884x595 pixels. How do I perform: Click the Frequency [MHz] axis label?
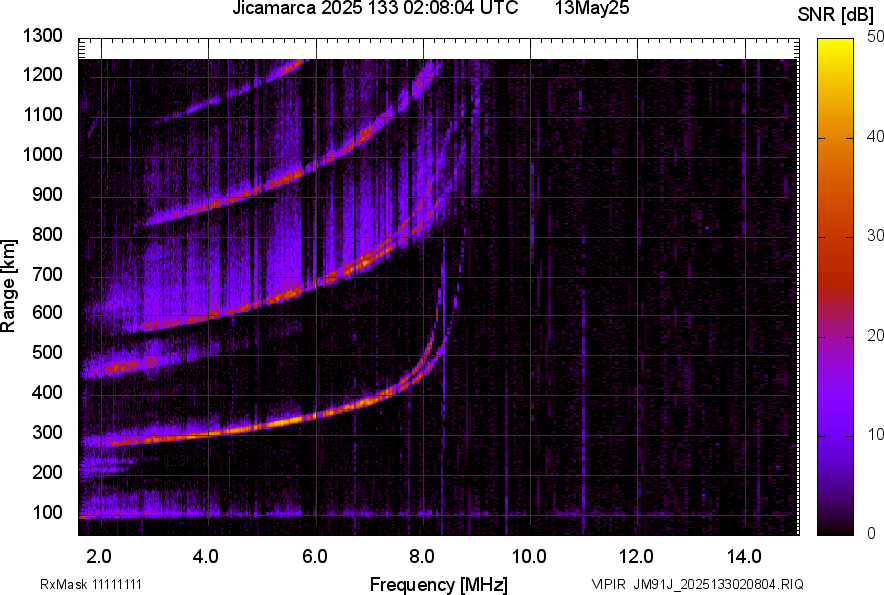tap(438, 584)
